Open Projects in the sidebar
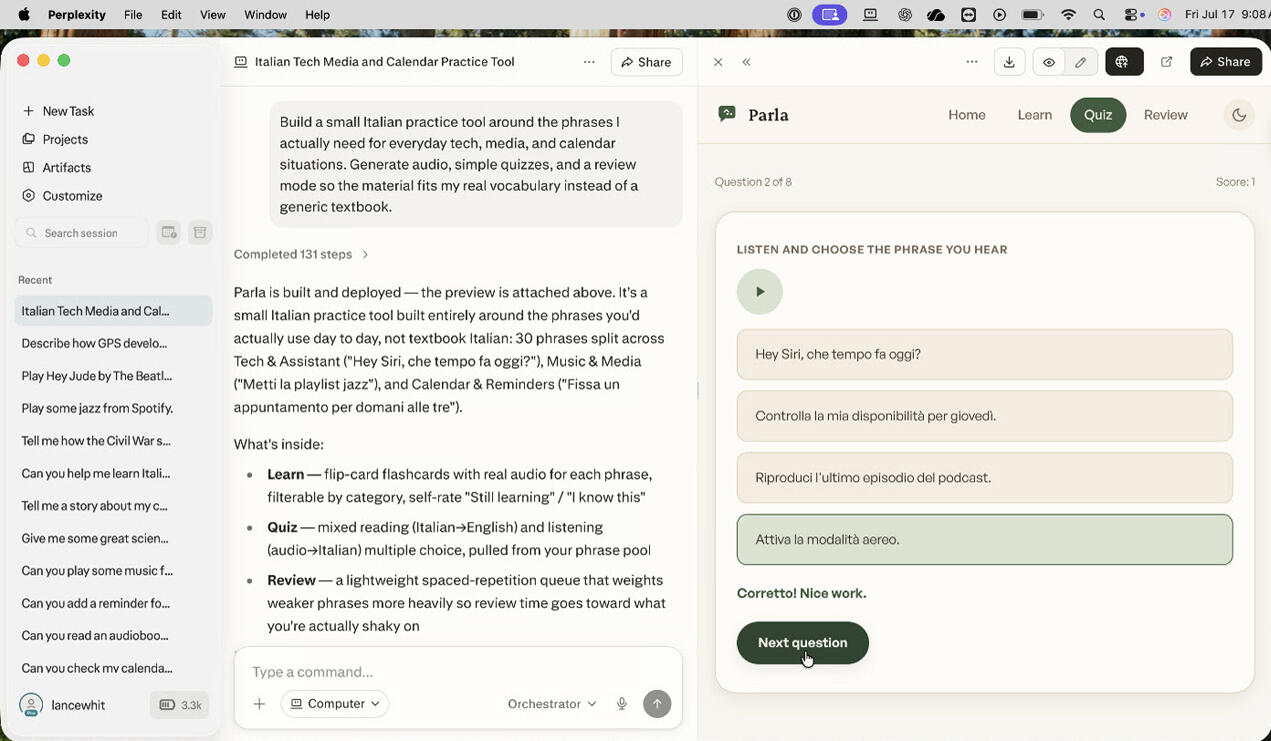The height and width of the screenshot is (741, 1271). (x=55, y=139)
